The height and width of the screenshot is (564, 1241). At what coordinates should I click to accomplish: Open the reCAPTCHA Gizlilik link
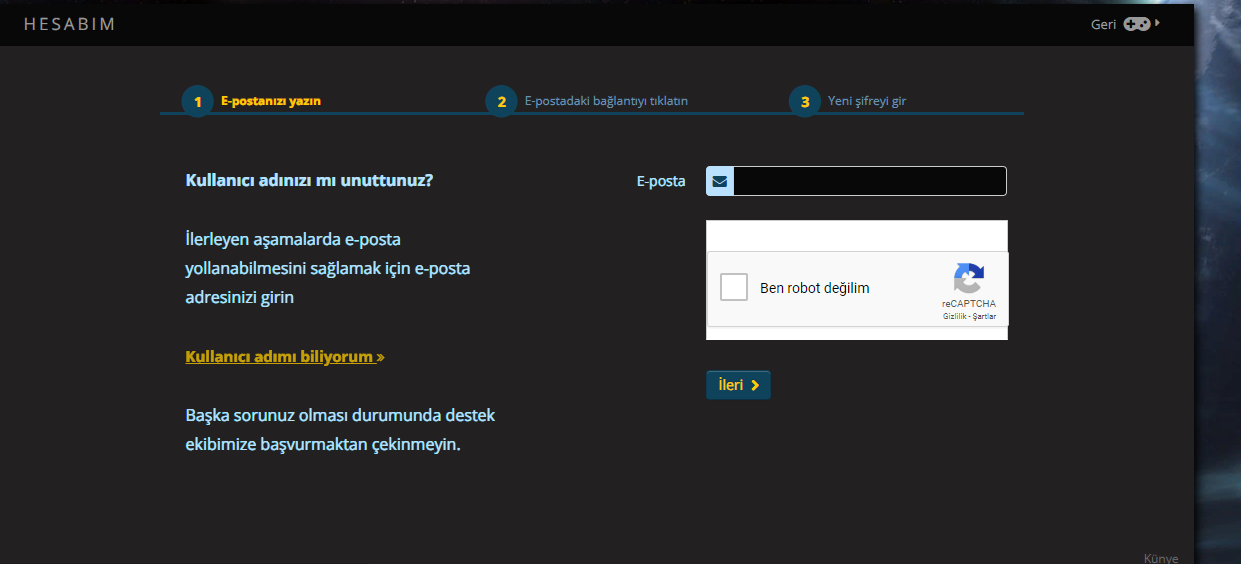coord(954,316)
